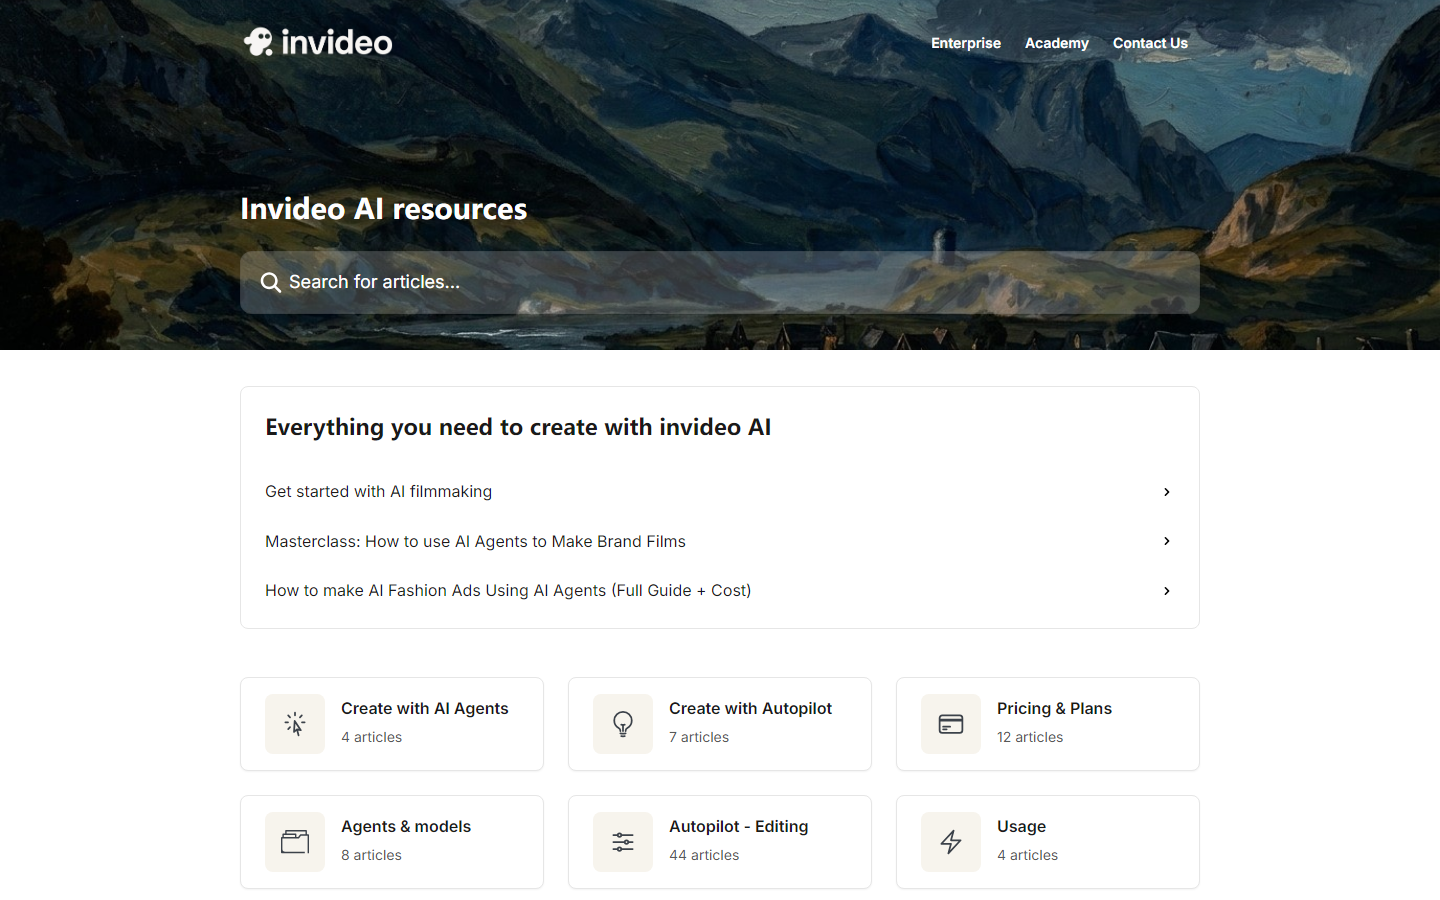Click the Invideo AI resources heading
This screenshot has width=1440, height=900.
(x=383, y=209)
